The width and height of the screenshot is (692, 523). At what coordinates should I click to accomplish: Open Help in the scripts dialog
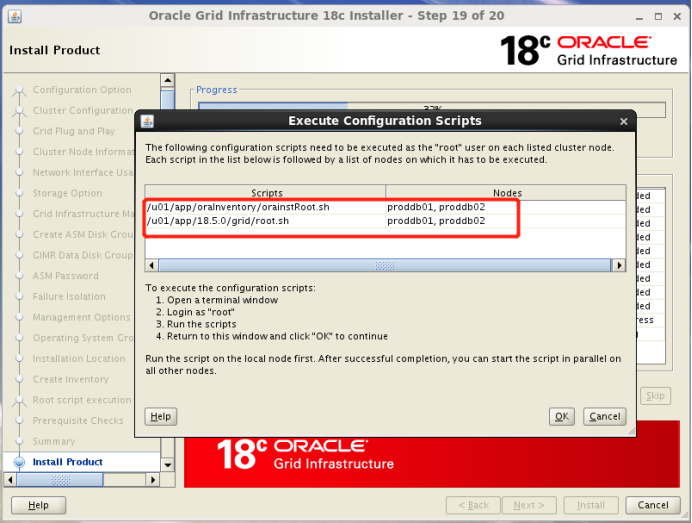pos(161,416)
